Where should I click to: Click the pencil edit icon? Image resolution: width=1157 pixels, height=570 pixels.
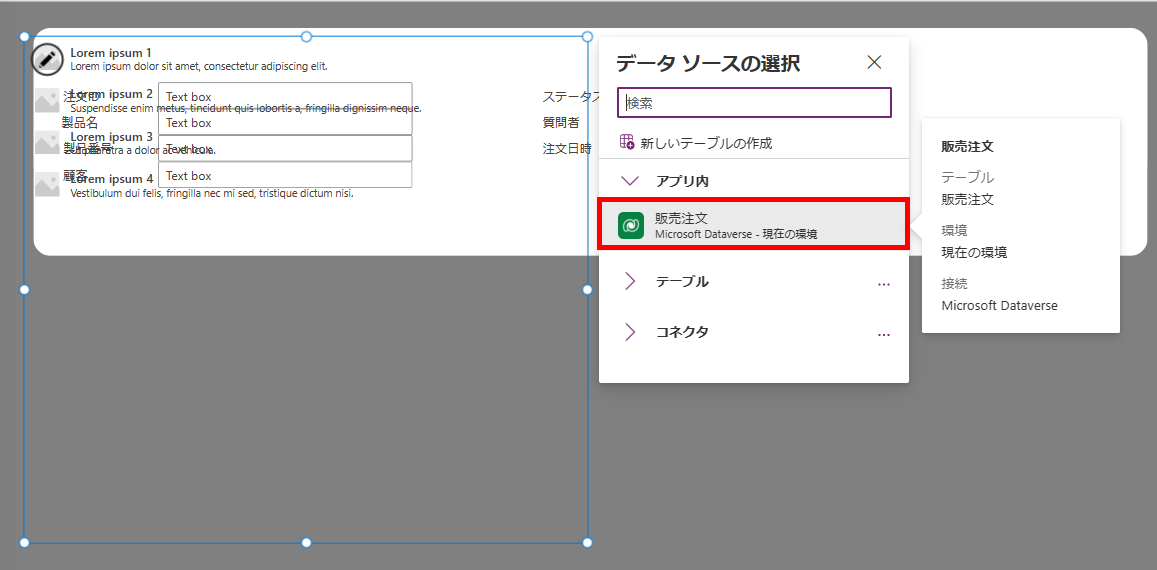point(47,59)
